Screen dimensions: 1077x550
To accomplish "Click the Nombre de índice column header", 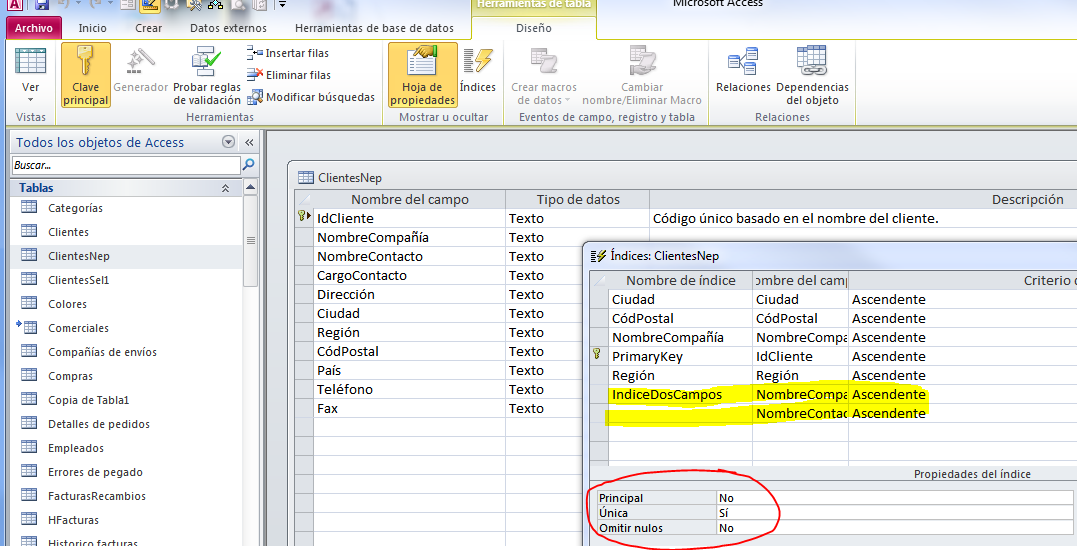I will click(x=680, y=280).
